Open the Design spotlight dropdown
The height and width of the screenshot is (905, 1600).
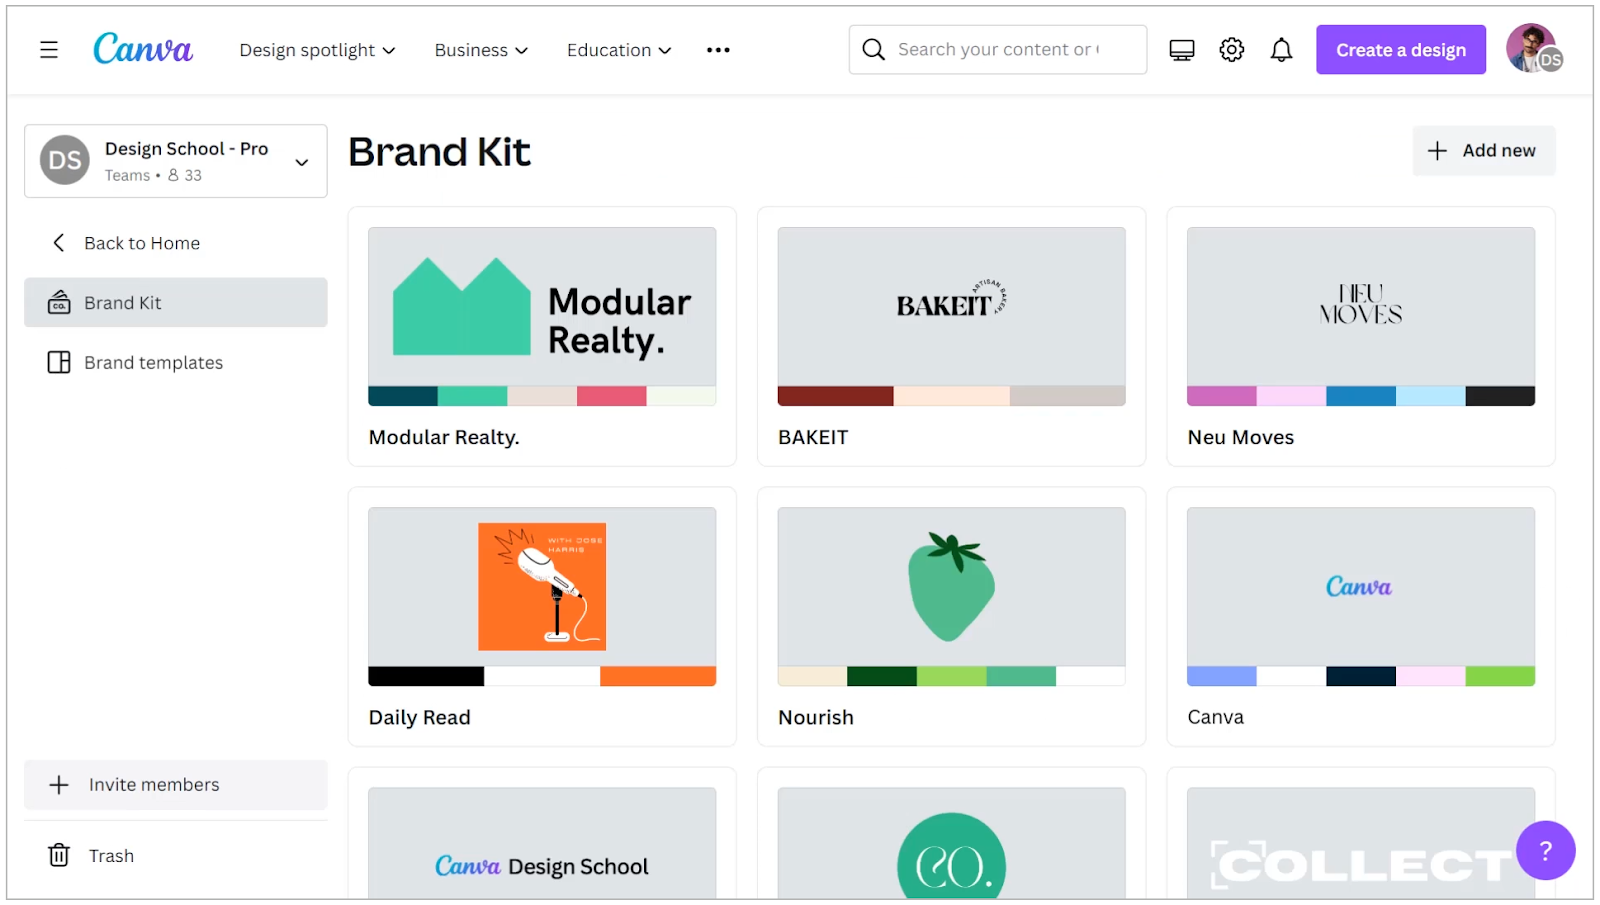coord(317,49)
